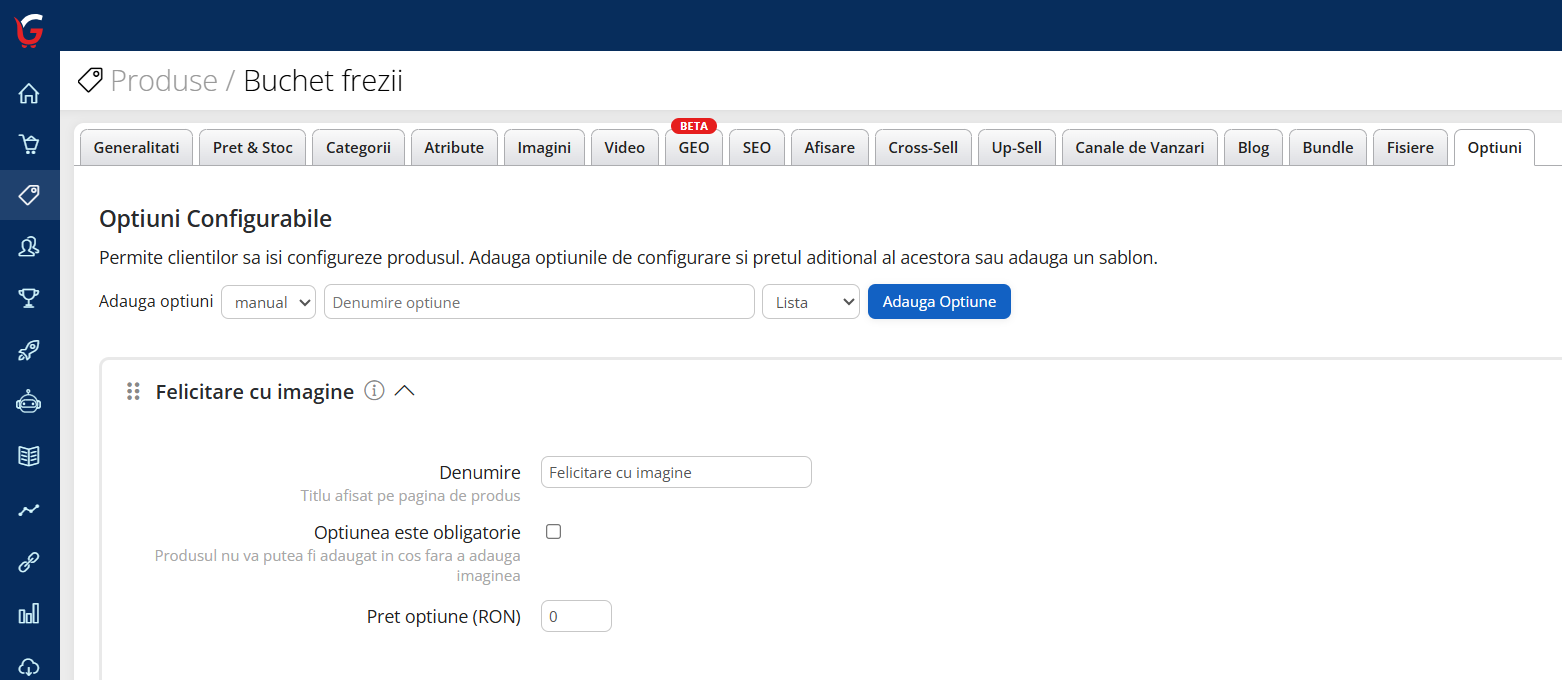This screenshot has width=1562, height=680.
Task: Open the GEO beta tab
Action: tap(694, 148)
